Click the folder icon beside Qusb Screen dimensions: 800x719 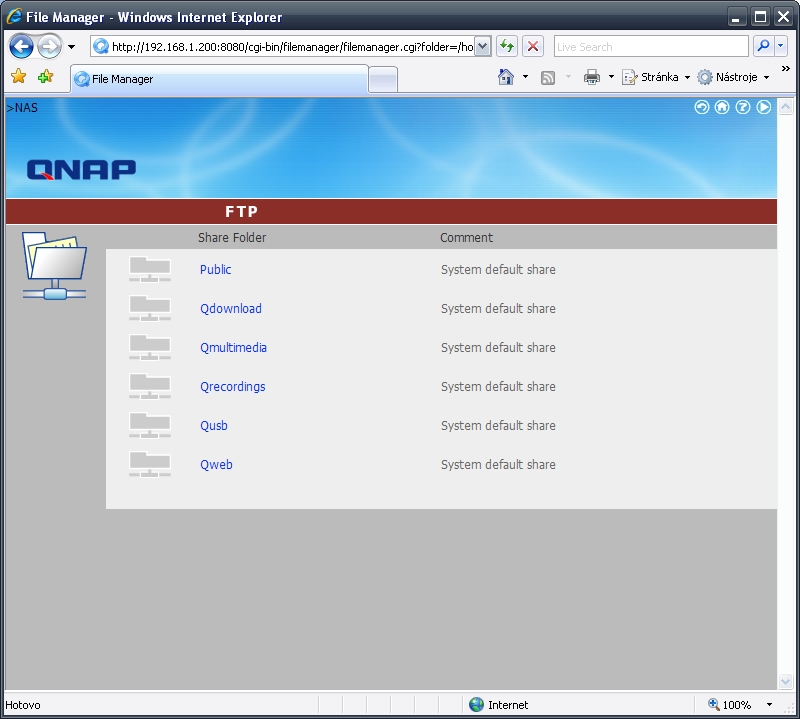[149, 426]
